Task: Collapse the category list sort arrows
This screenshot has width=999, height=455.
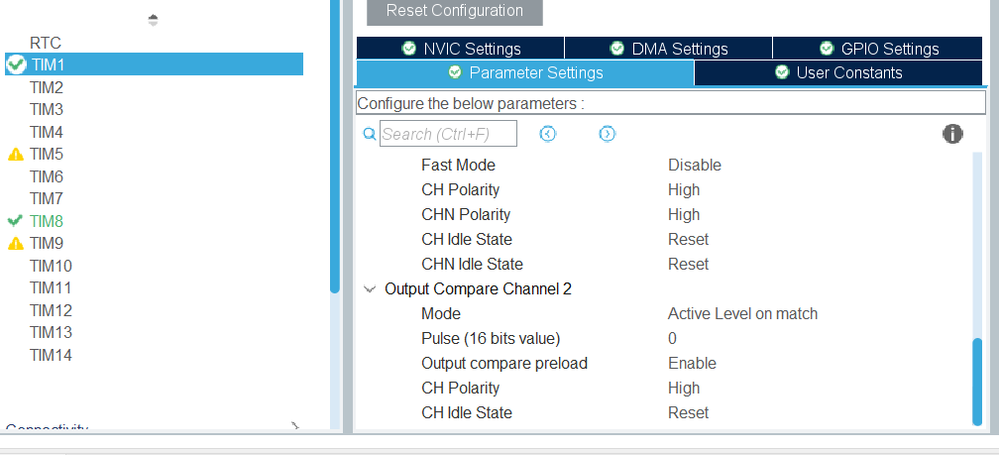Action: (x=153, y=19)
